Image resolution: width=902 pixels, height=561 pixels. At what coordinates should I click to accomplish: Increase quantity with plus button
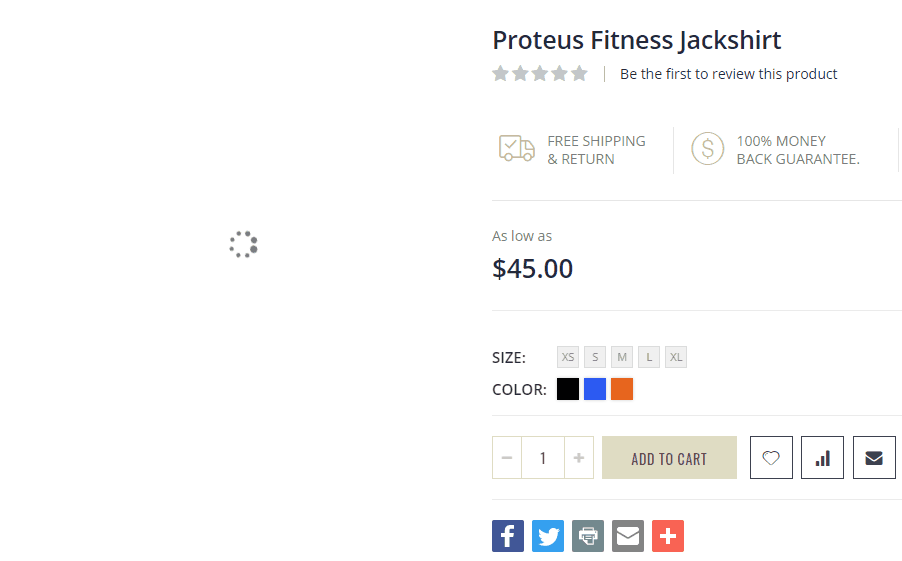[x=579, y=458]
